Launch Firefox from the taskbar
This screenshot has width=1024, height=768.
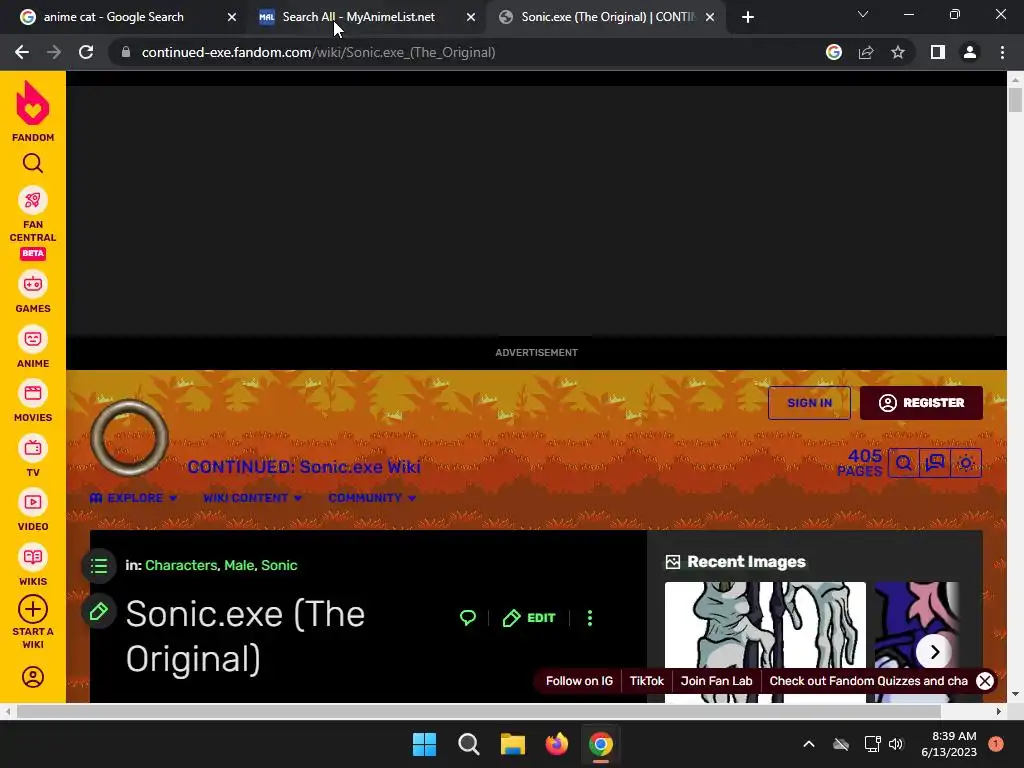click(x=557, y=744)
